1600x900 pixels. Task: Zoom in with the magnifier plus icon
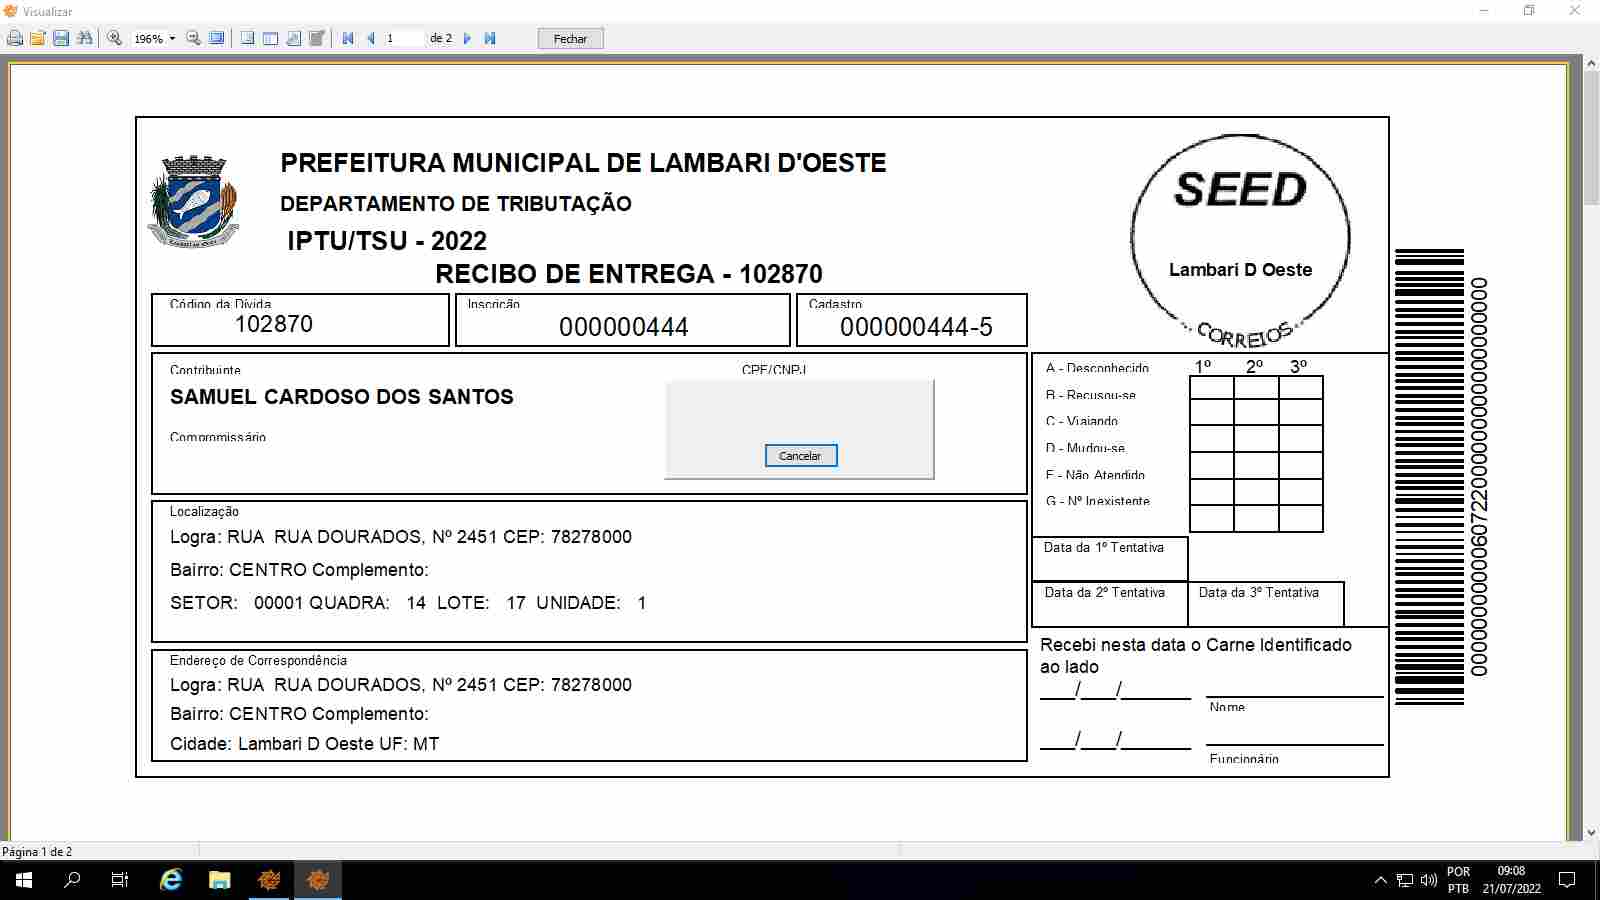tap(115, 38)
